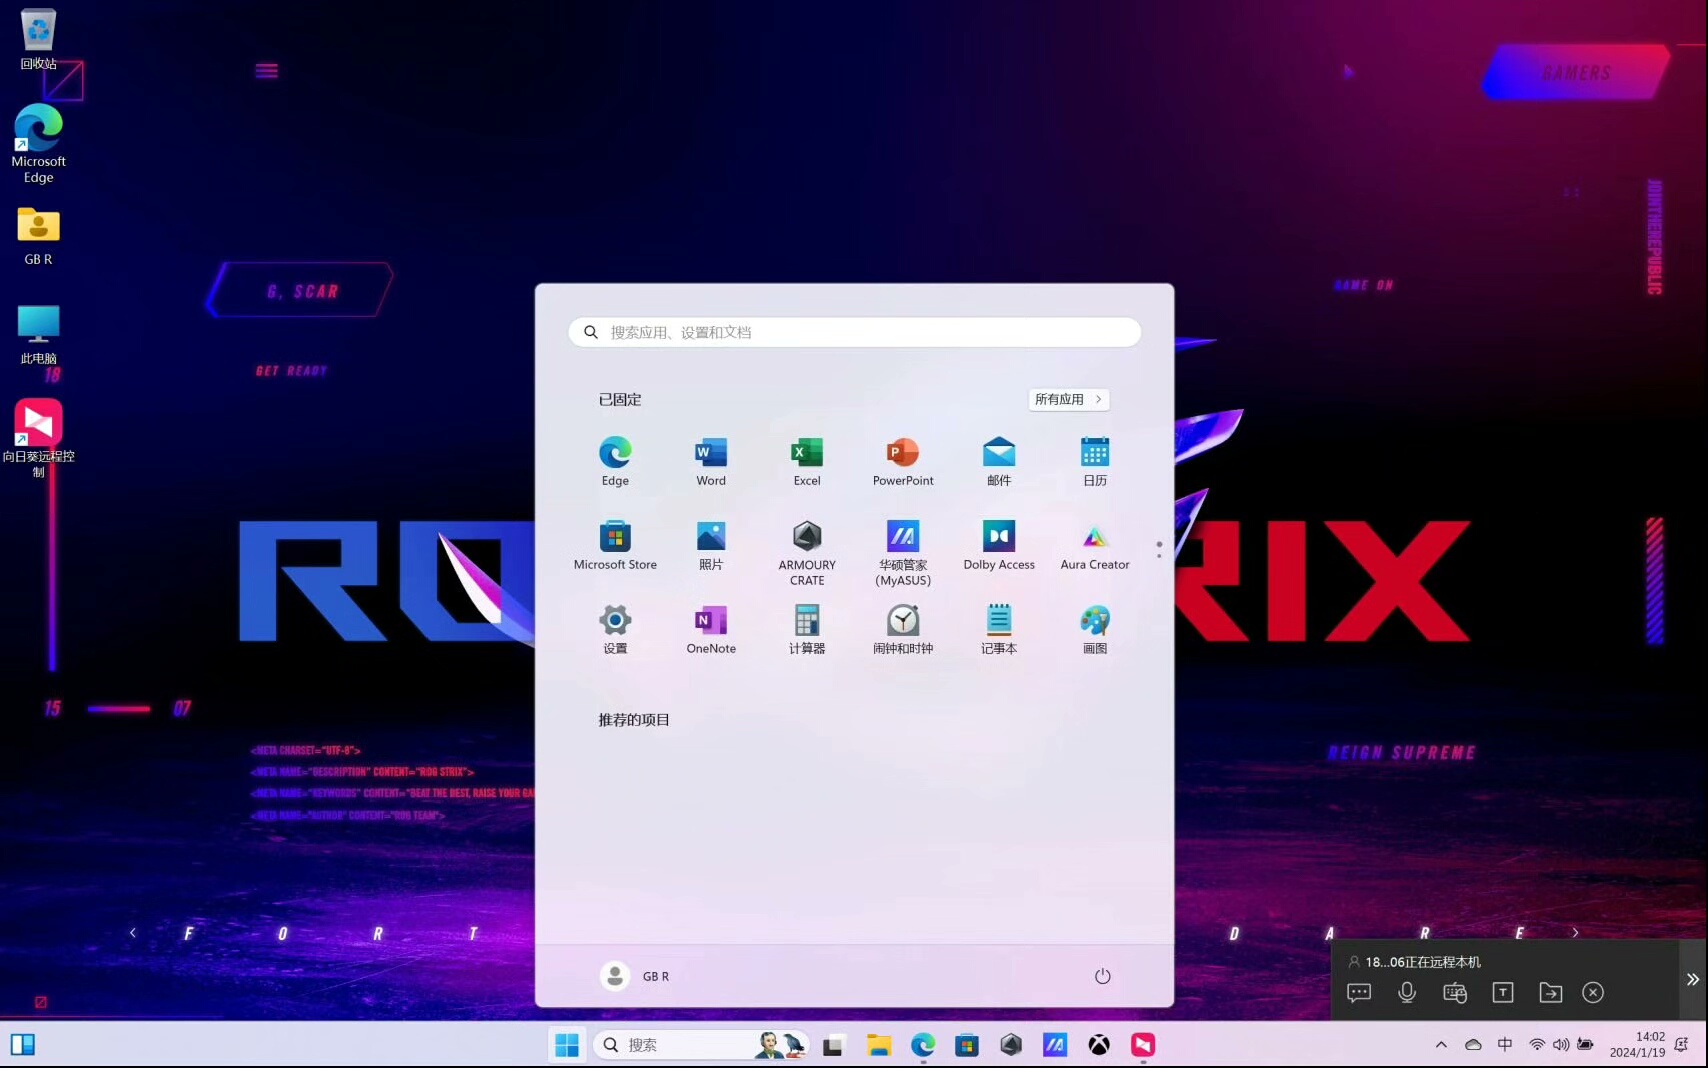
Task: Click the Start menu search field
Action: 855,332
